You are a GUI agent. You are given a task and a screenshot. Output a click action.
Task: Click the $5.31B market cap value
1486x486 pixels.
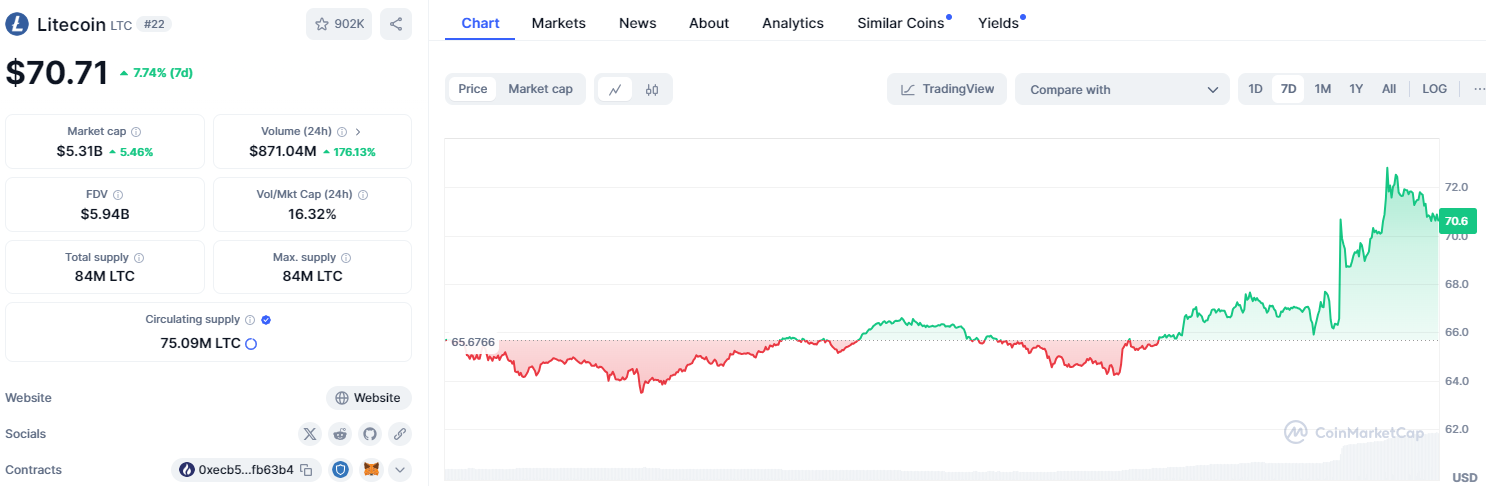(80, 151)
